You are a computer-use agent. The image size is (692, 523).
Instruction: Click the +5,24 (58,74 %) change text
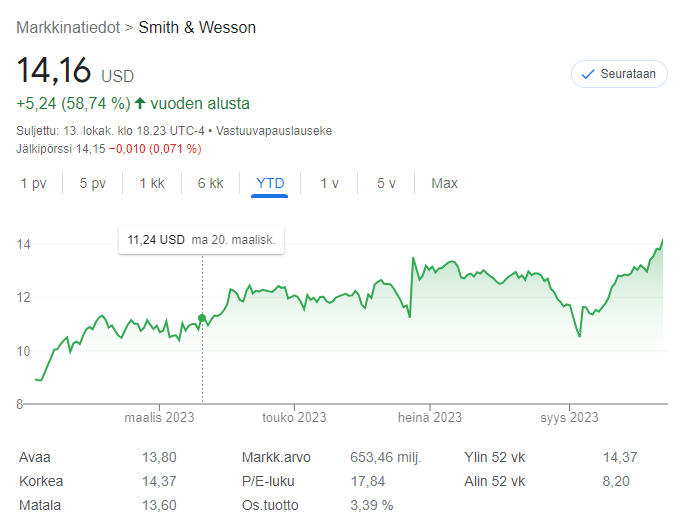click(x=73, y=104)
